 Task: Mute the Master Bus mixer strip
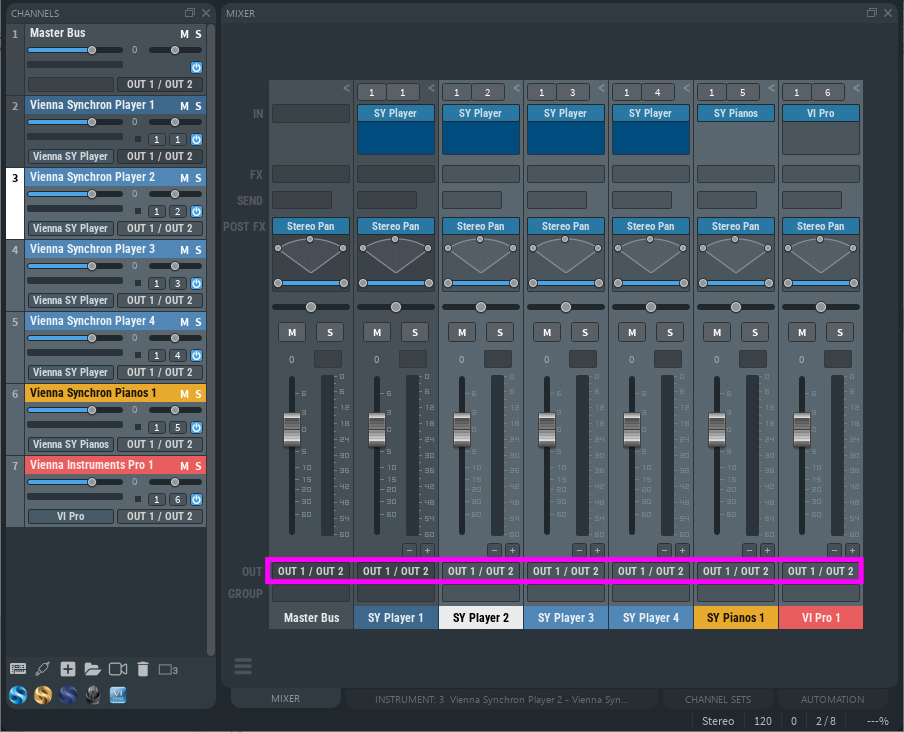292,332
